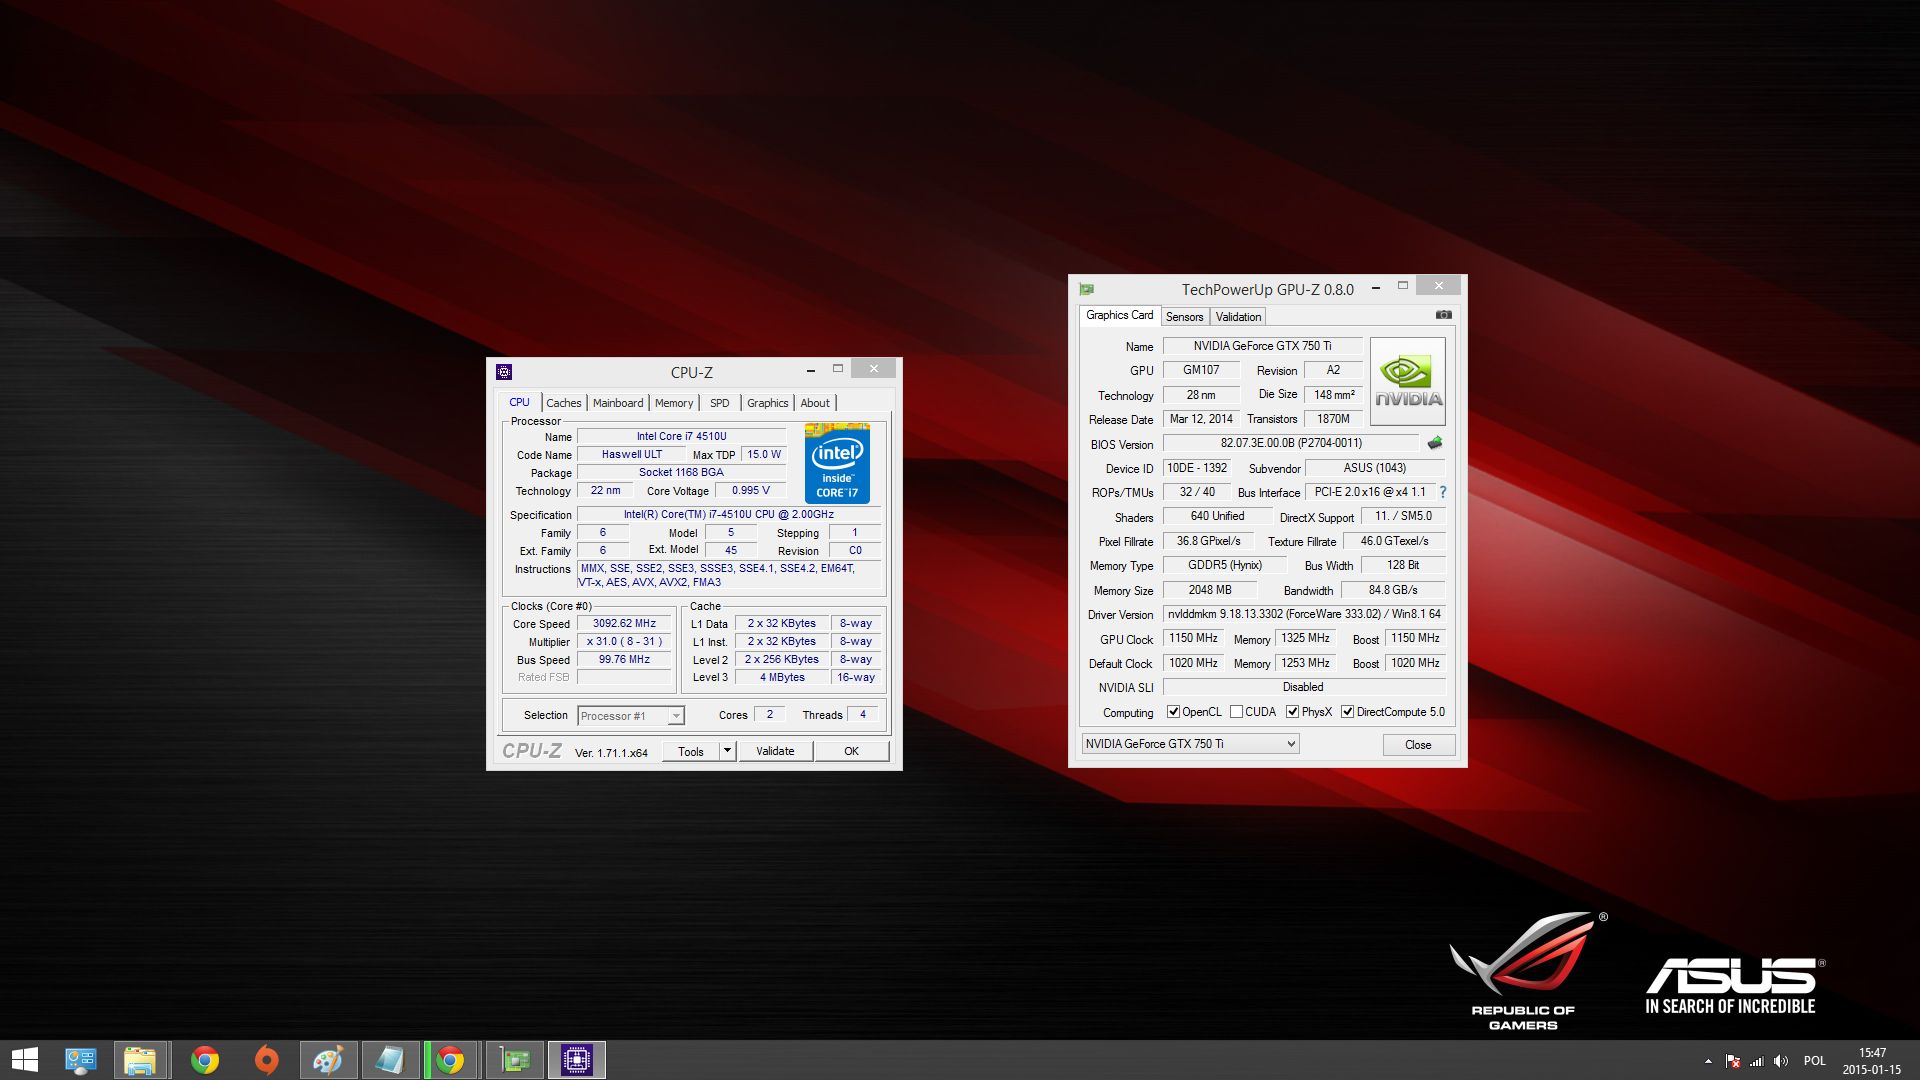1920x1080 pixels.
Task: Click the GPU-Z screenshot camera icon
Action: pos(1443,315)
